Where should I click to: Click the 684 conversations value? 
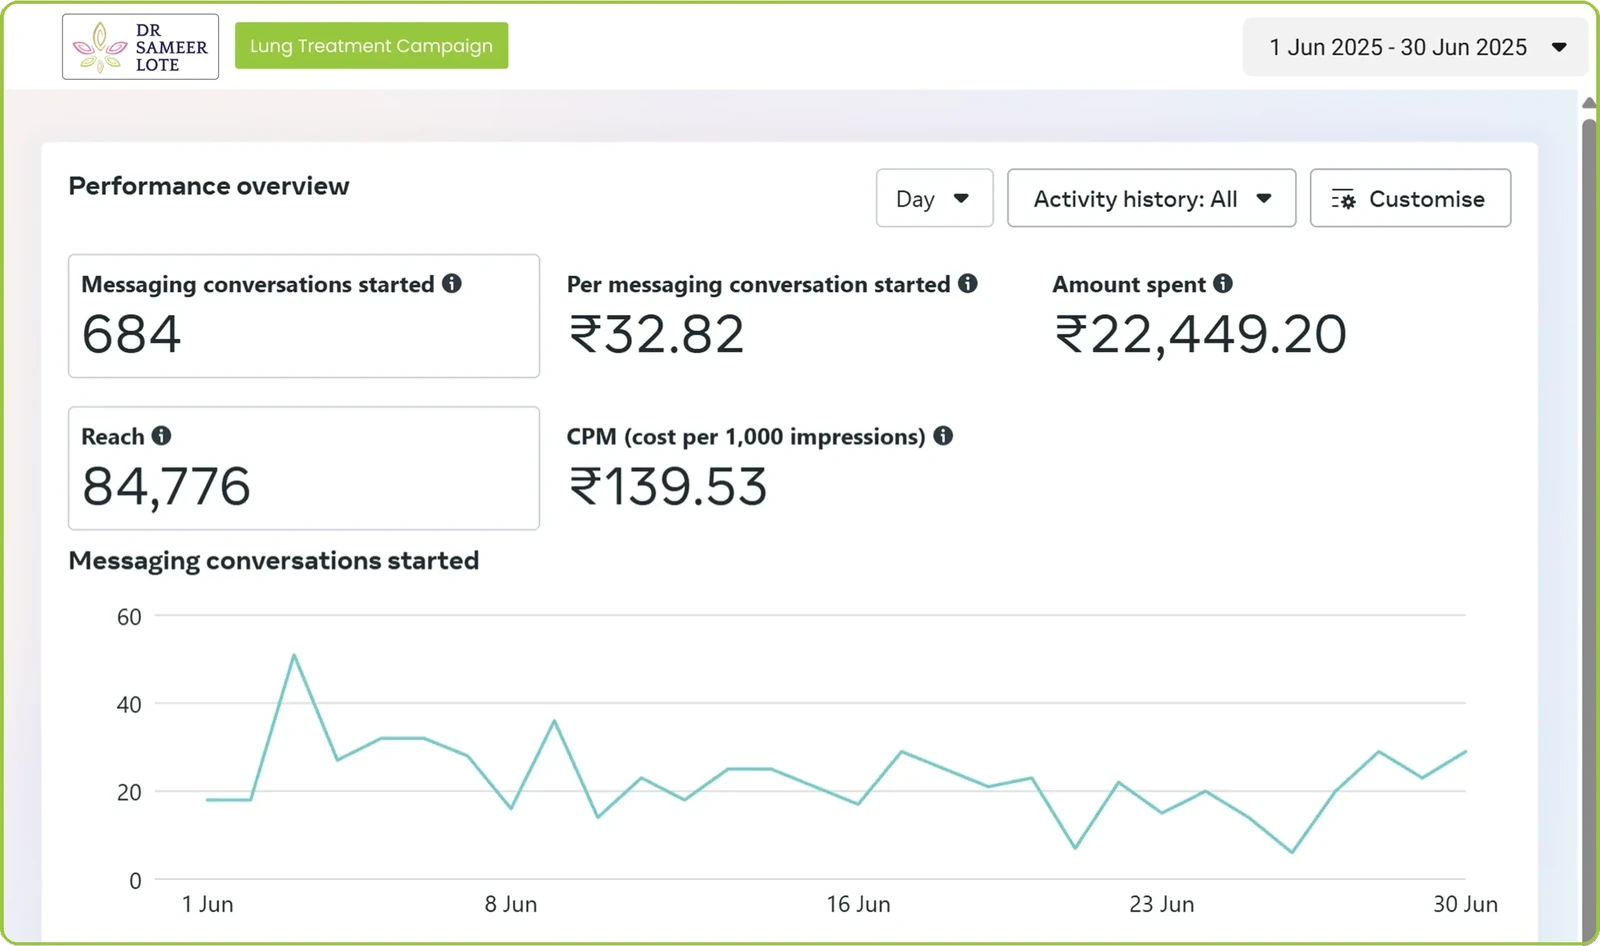[131, 334]
